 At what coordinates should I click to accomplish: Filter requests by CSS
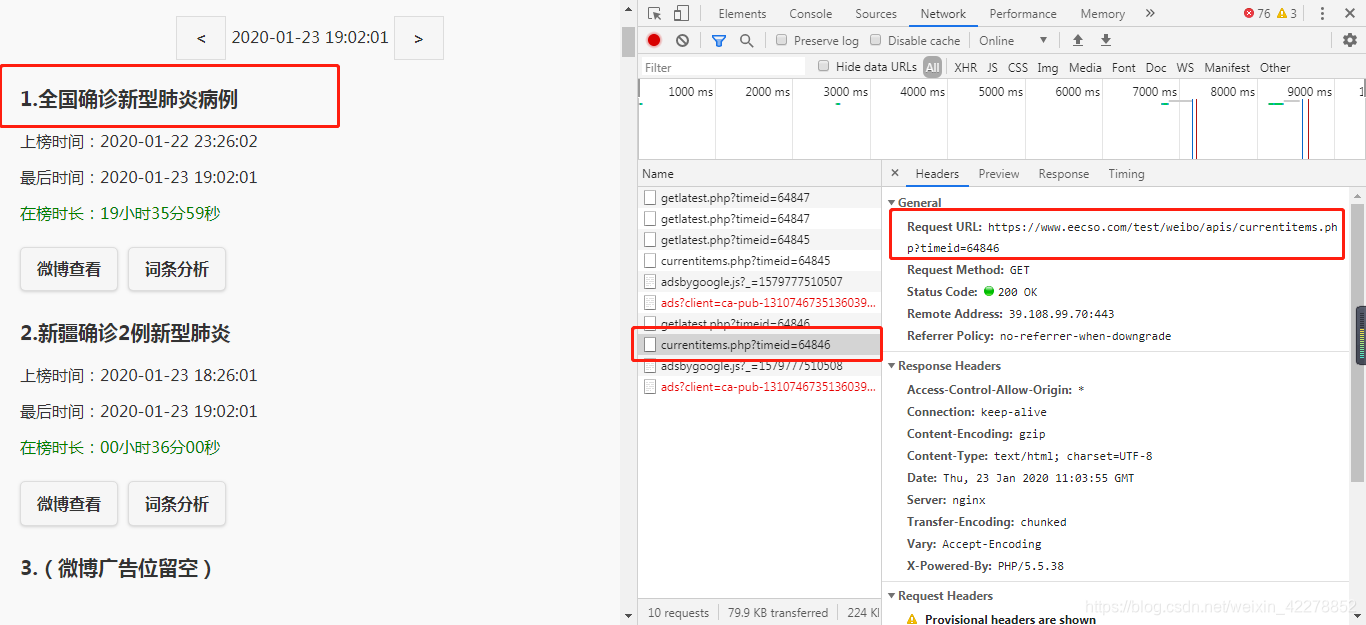coord(1017,67)
